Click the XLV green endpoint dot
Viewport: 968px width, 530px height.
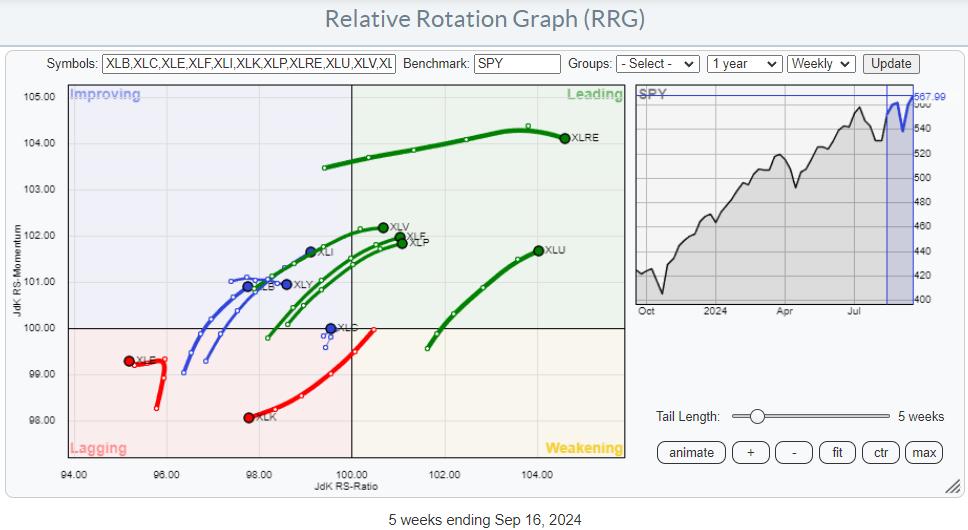click(383, 227)
